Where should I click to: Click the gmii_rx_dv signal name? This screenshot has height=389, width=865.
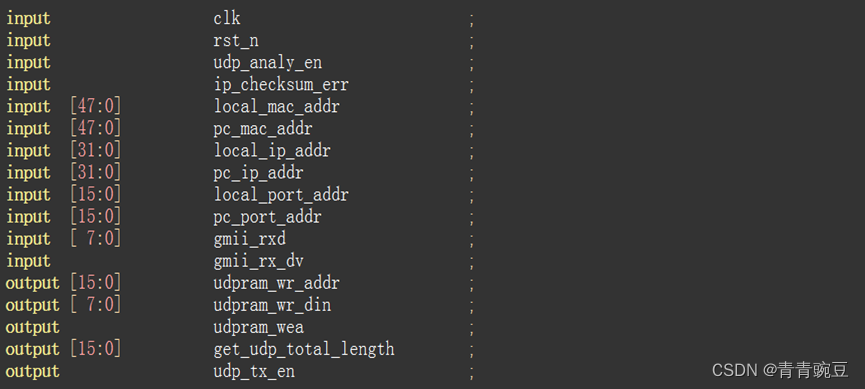point(258,261)
